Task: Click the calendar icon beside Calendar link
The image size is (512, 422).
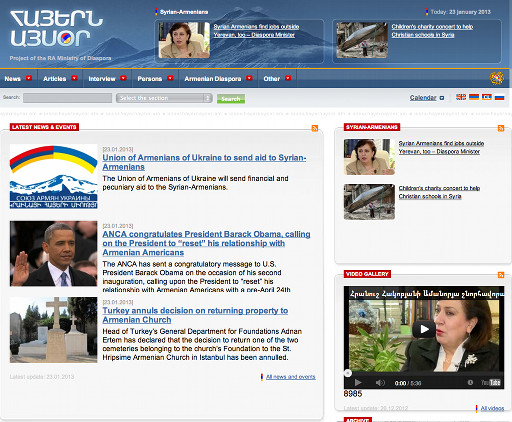Action: tap(442, 98)
